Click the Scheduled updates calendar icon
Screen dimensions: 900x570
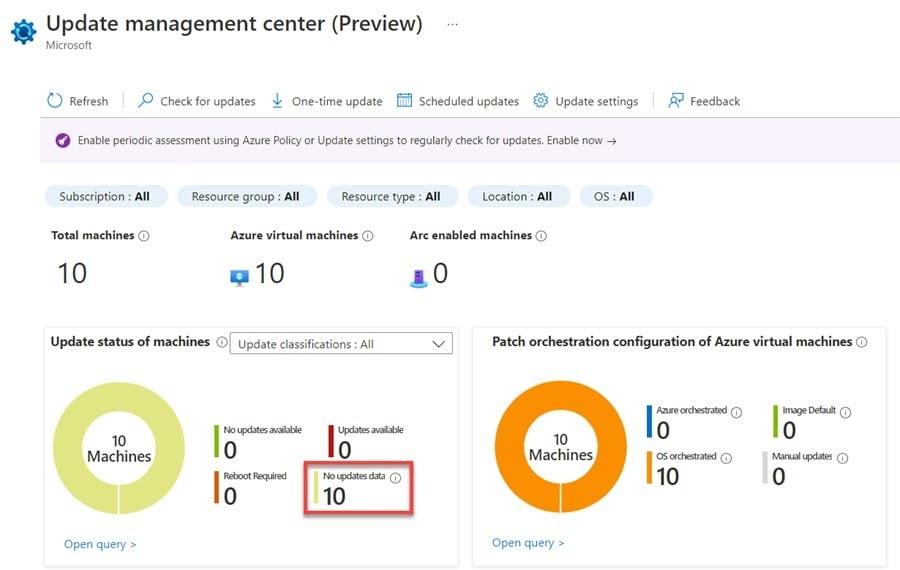click(x=405, y=100)
